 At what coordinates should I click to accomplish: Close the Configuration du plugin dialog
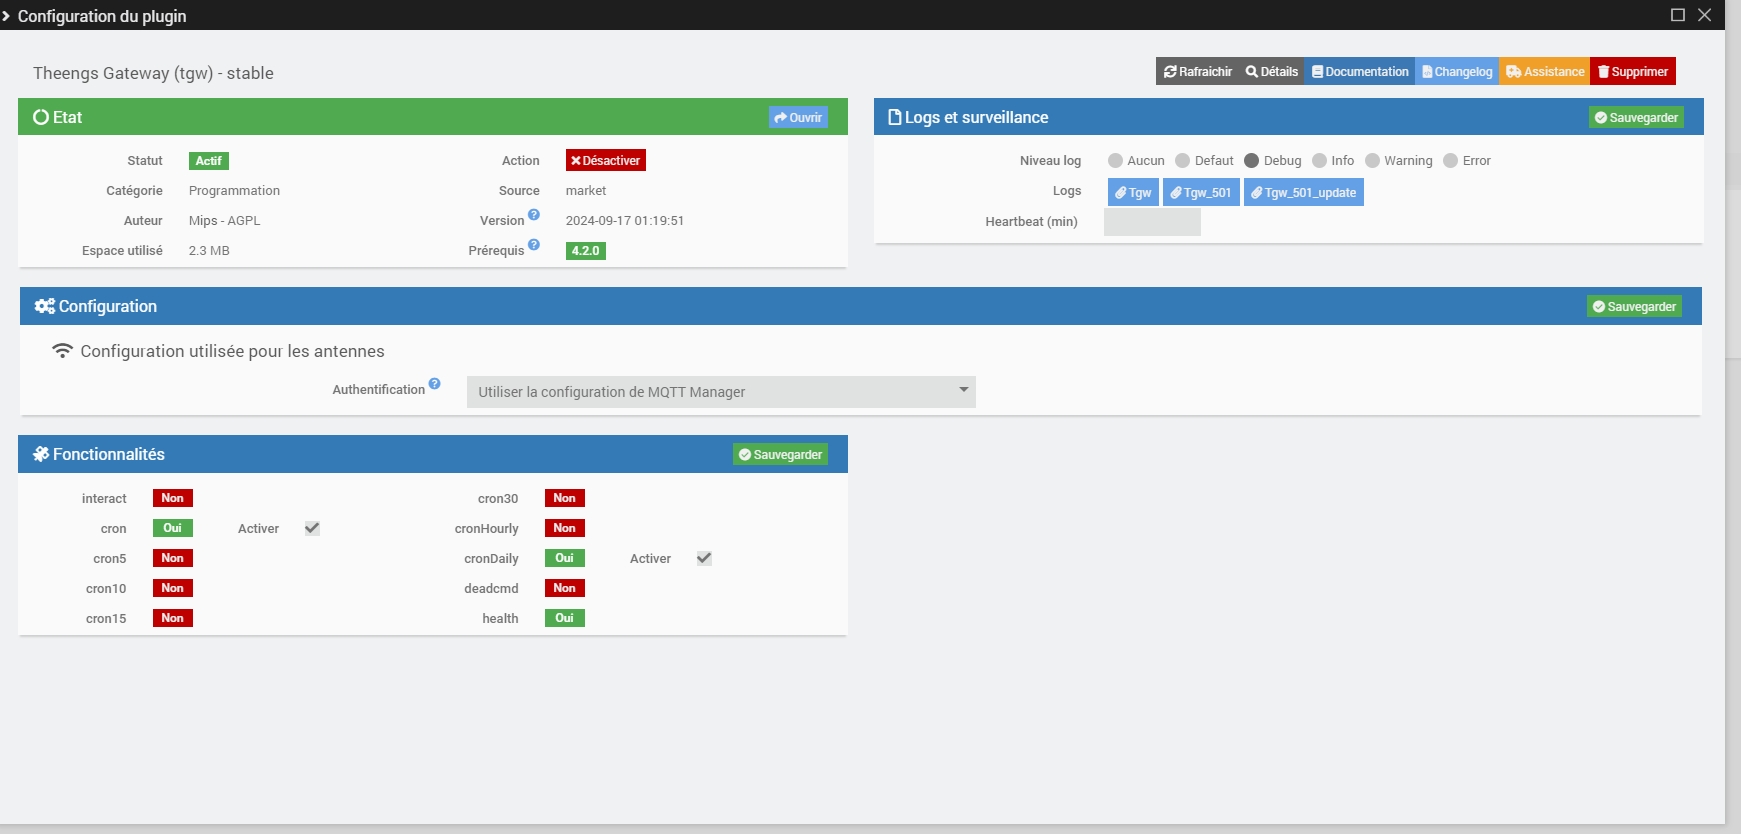(1705, 15)
